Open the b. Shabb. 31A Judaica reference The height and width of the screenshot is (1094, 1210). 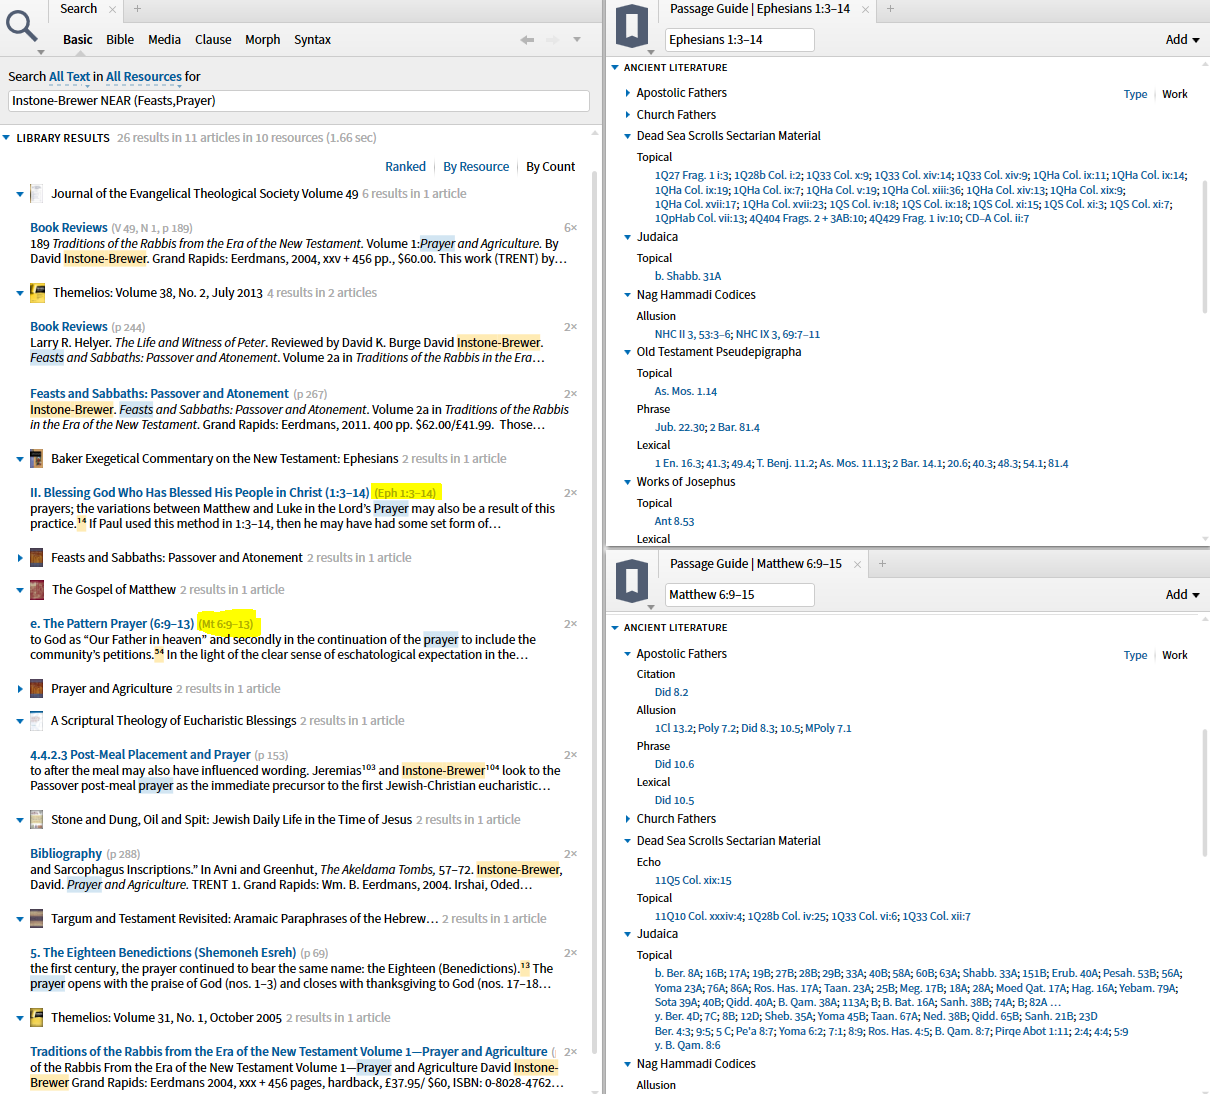click(x=688, y=276)
